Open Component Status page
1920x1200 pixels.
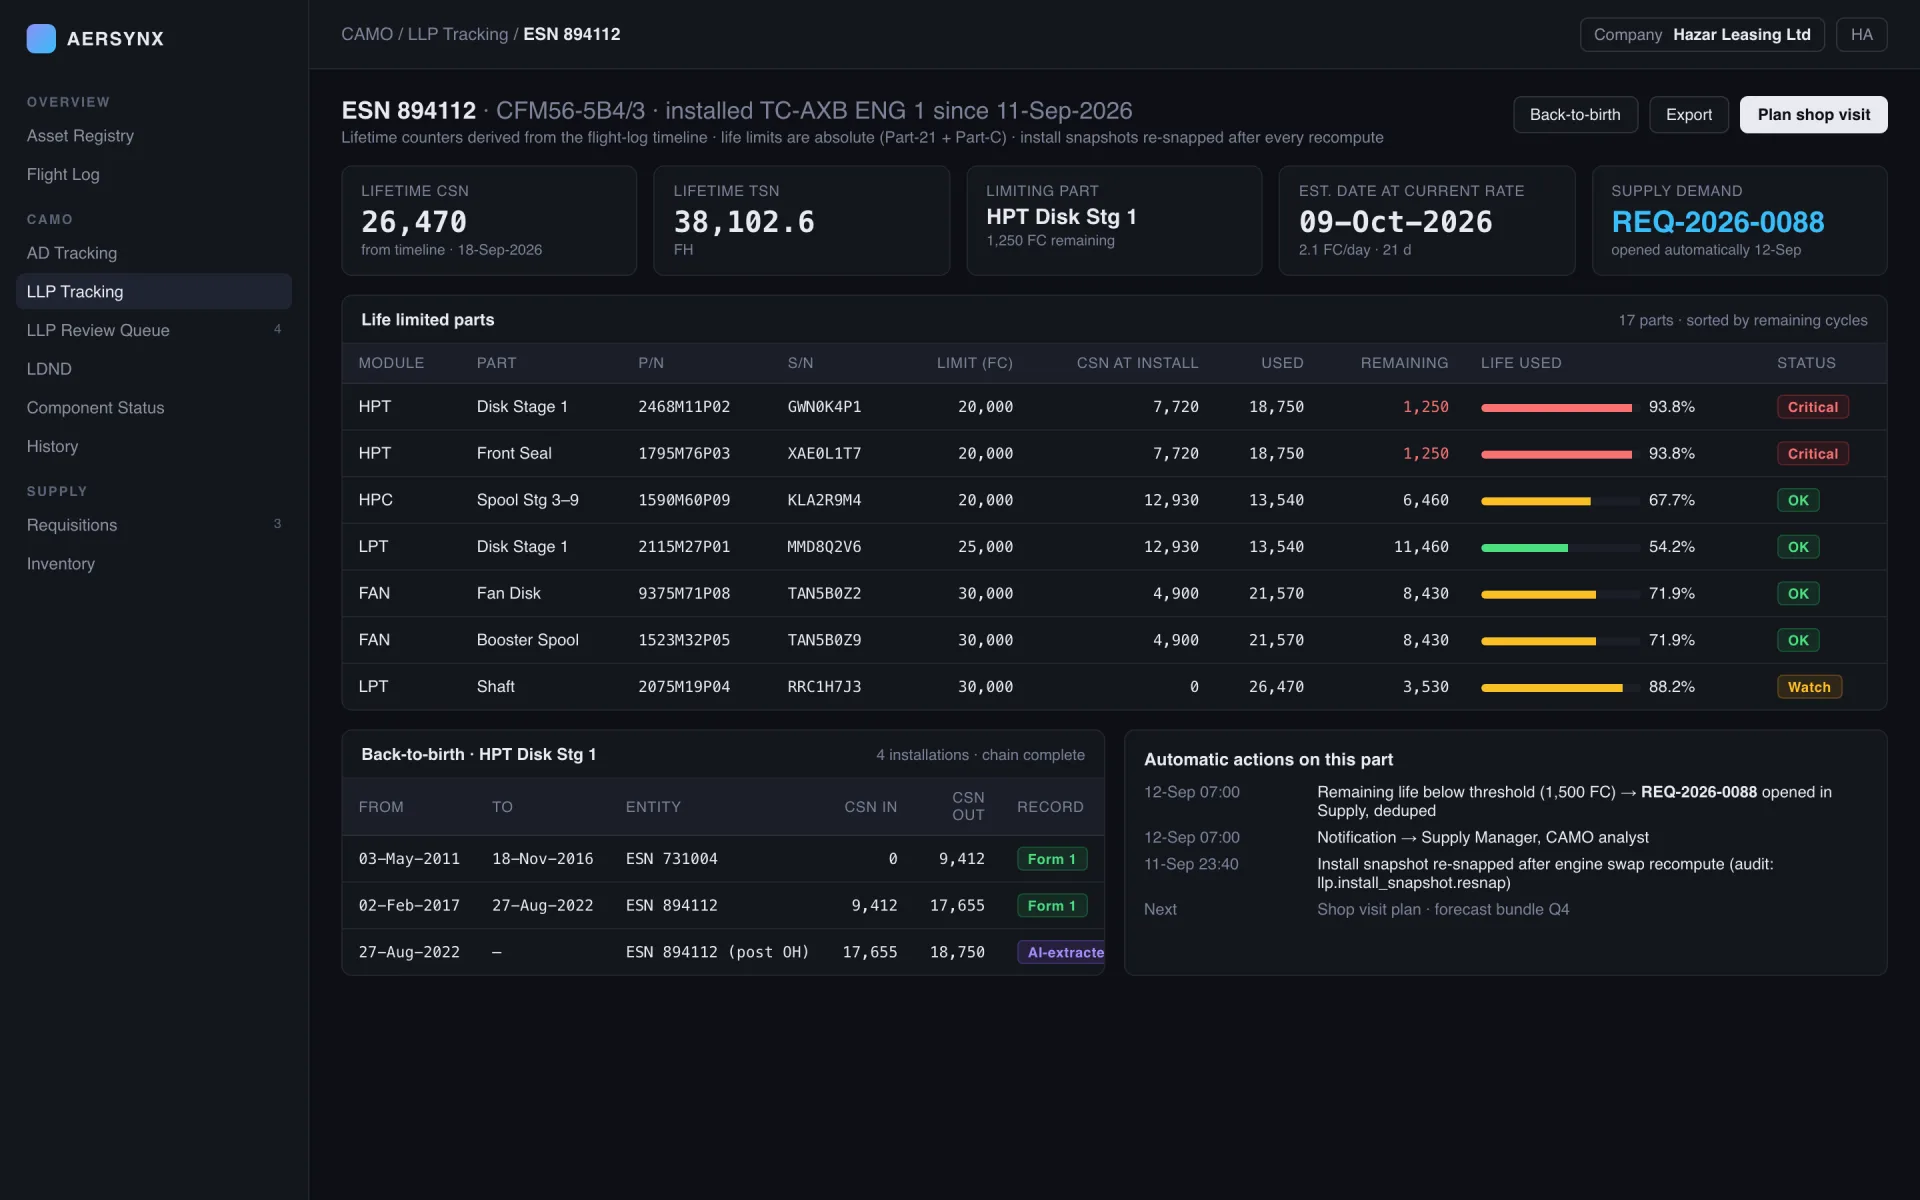(x=95, y=408)
